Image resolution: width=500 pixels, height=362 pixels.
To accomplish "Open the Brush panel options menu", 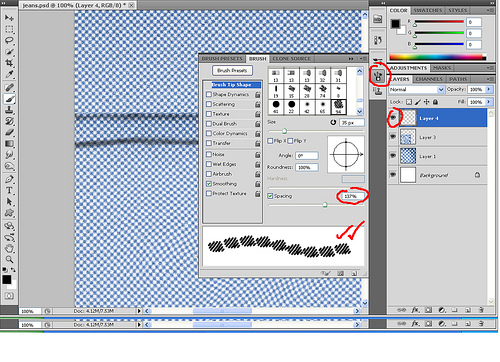I will [363, 59].
